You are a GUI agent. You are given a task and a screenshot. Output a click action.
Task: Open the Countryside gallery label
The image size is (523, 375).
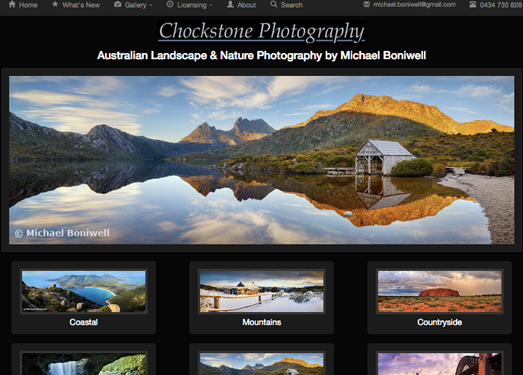[x=440, y=322]
